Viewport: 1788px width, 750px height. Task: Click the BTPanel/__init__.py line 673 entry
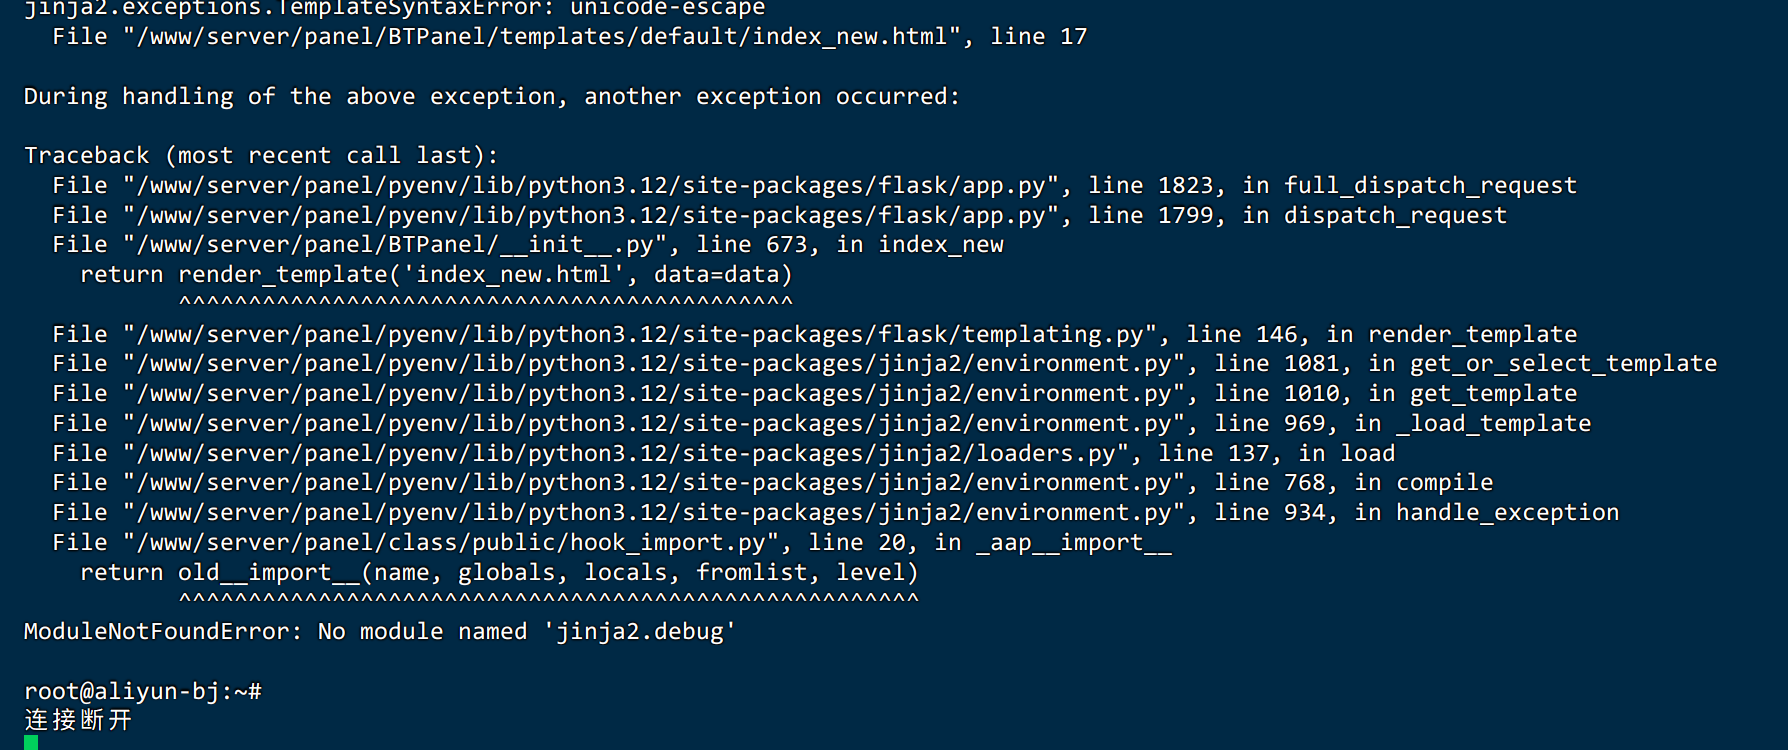tap(528, 245)
